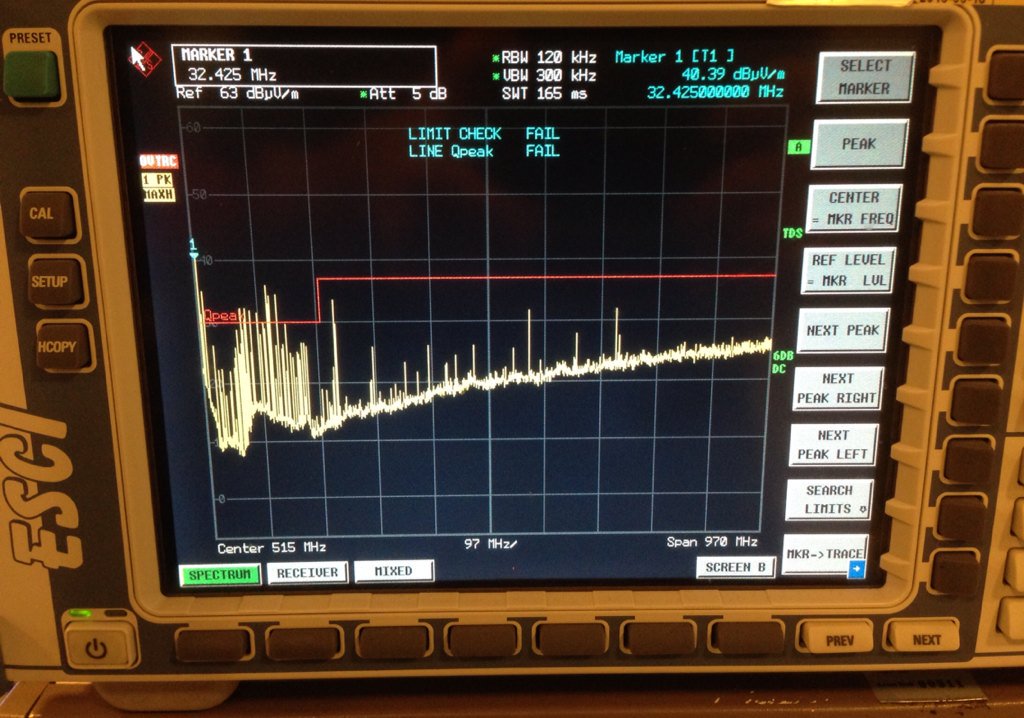Select NEXT PEAK LEFT softkey
This screenshot has width=1024, height=718.
point(833,444)
